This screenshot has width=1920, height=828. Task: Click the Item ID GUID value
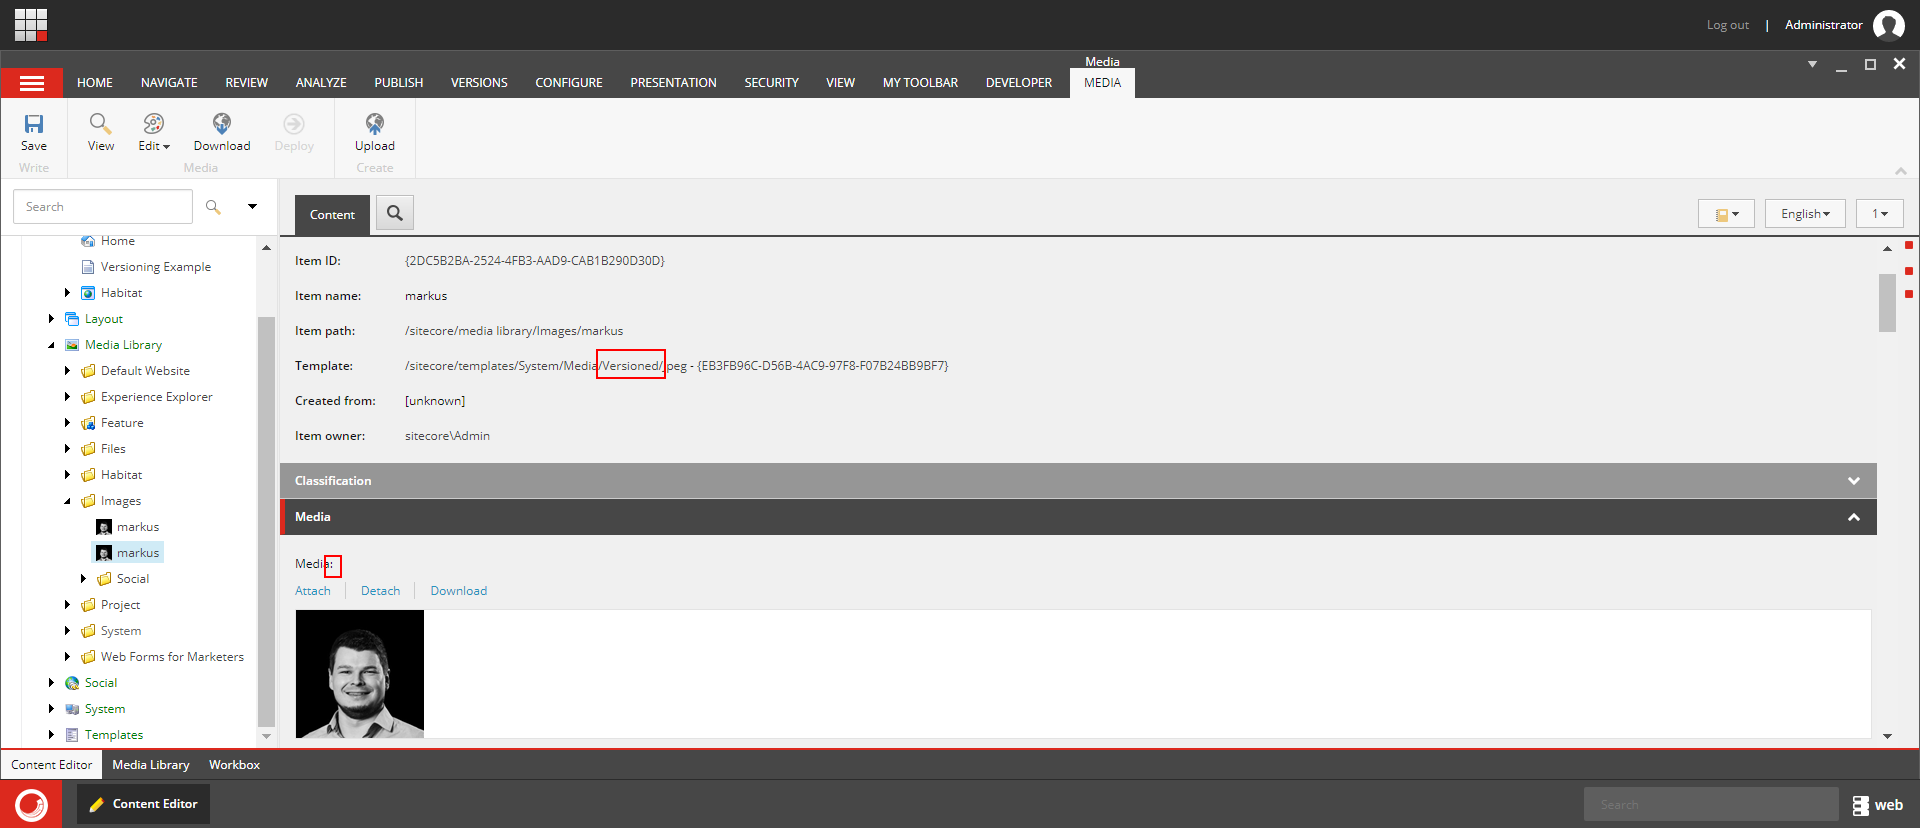click(535, 261)
